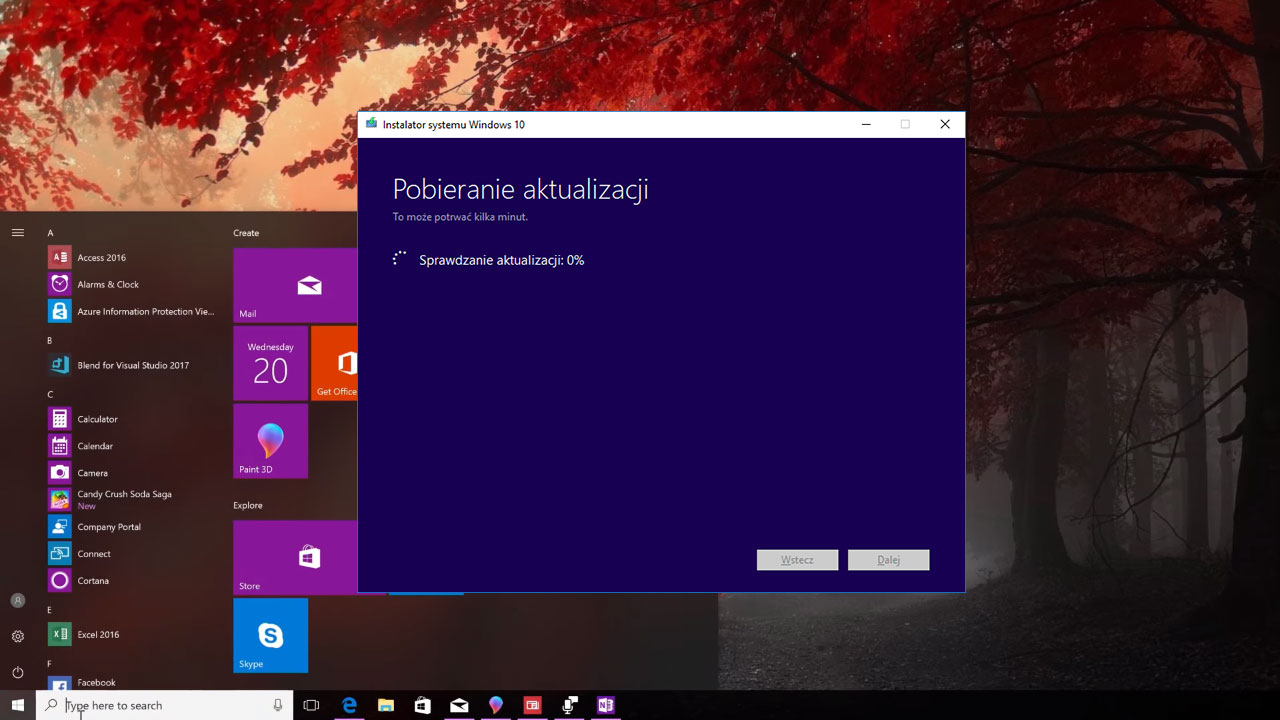Open the Paint 3D tile
The width and height of the screenshot is (1280, 720).
[271, 441]
